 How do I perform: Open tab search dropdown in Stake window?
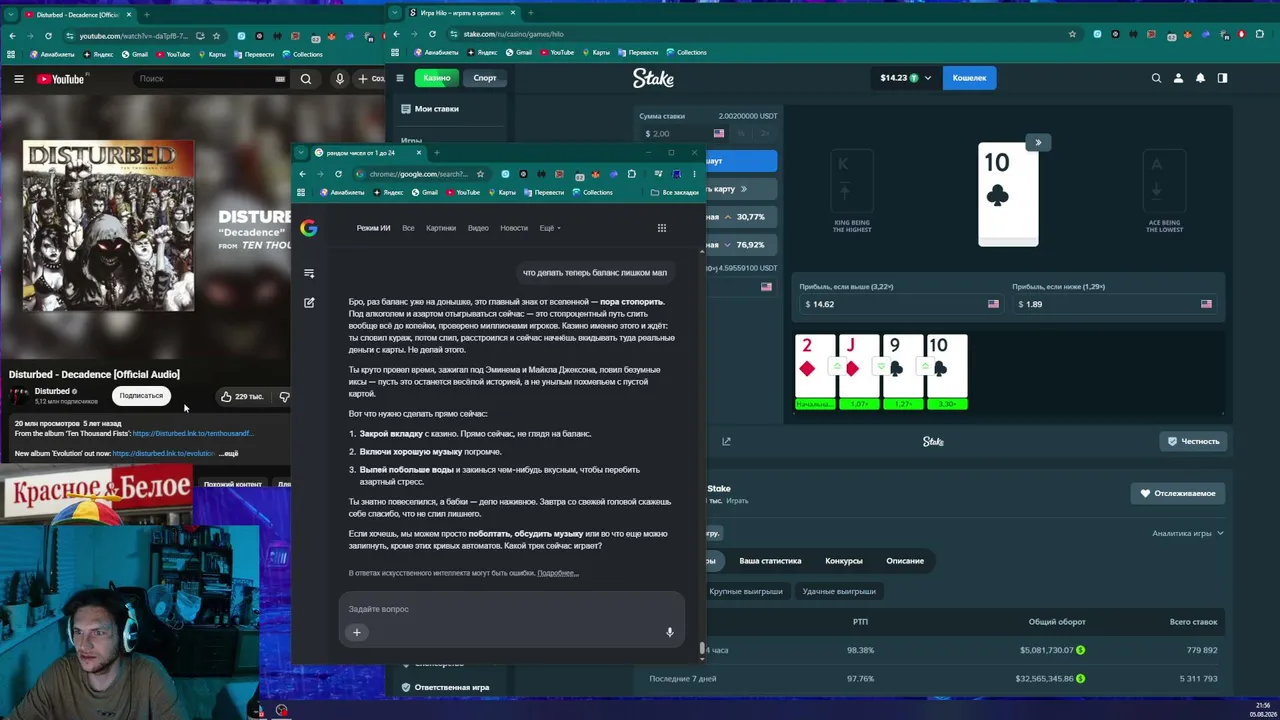tap(396, 13)
